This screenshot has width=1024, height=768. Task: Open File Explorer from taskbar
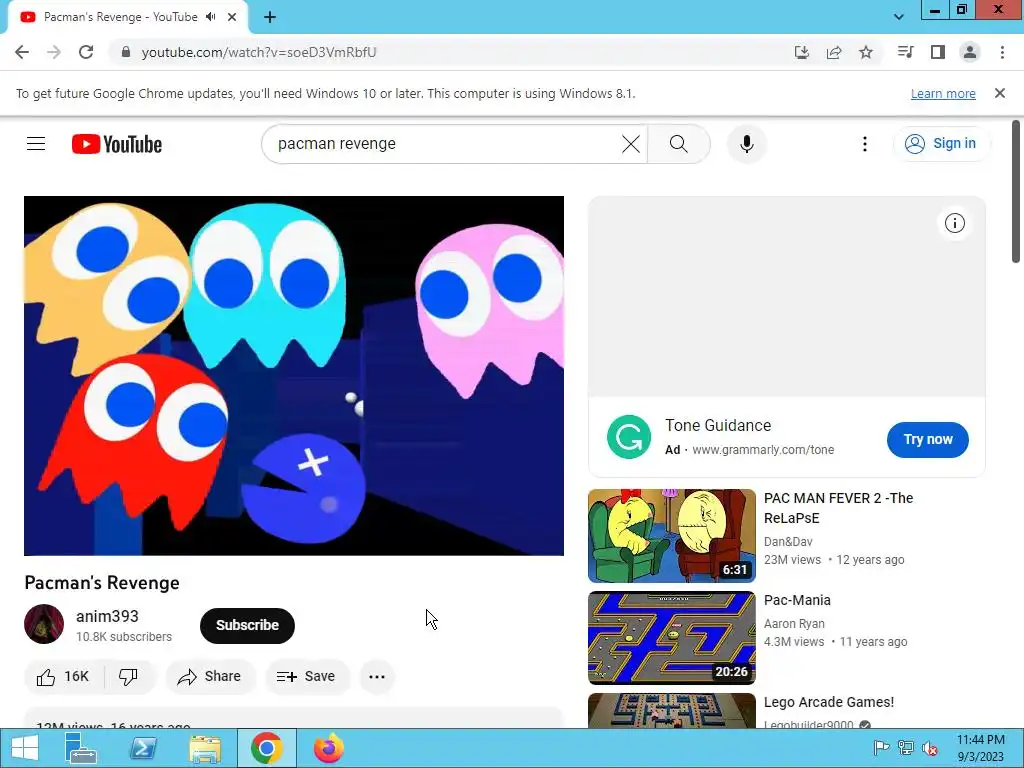pos(205,748)
